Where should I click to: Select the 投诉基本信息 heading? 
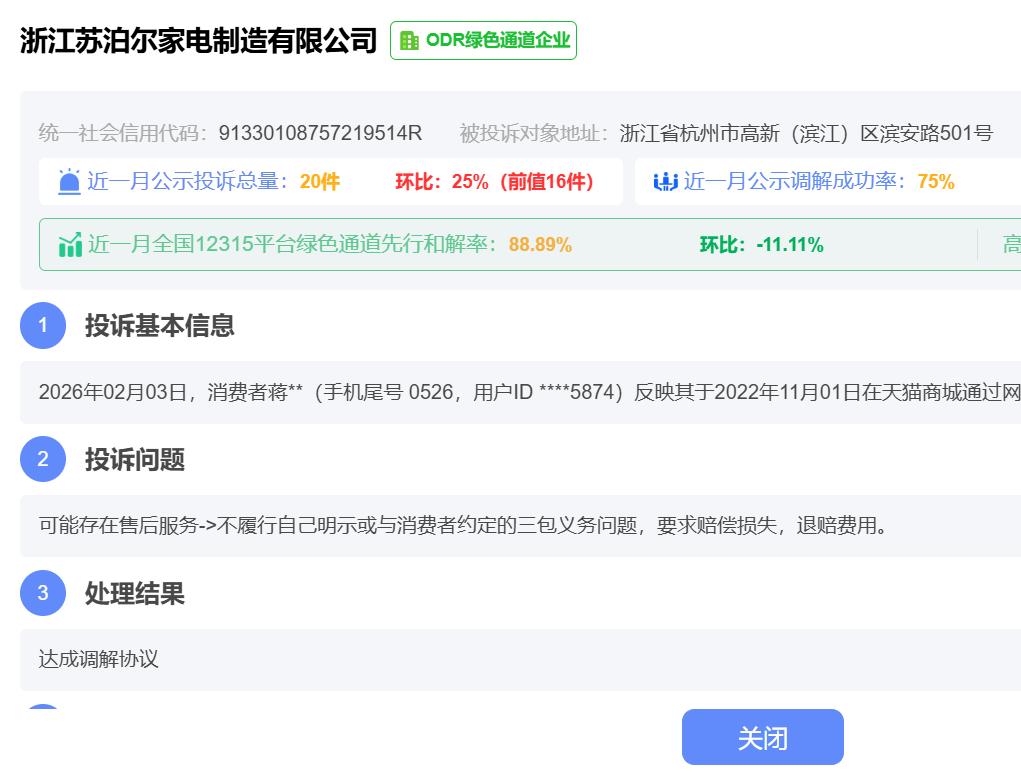(x=160, y=326)
